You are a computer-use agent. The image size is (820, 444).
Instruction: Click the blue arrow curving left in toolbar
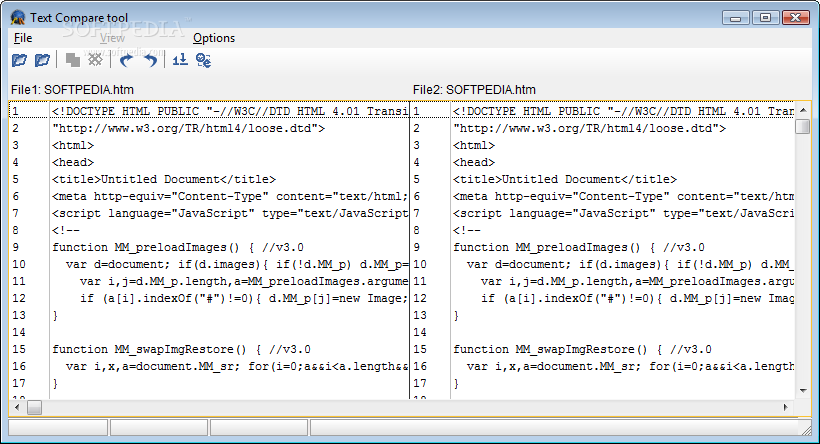click(150, 60)
